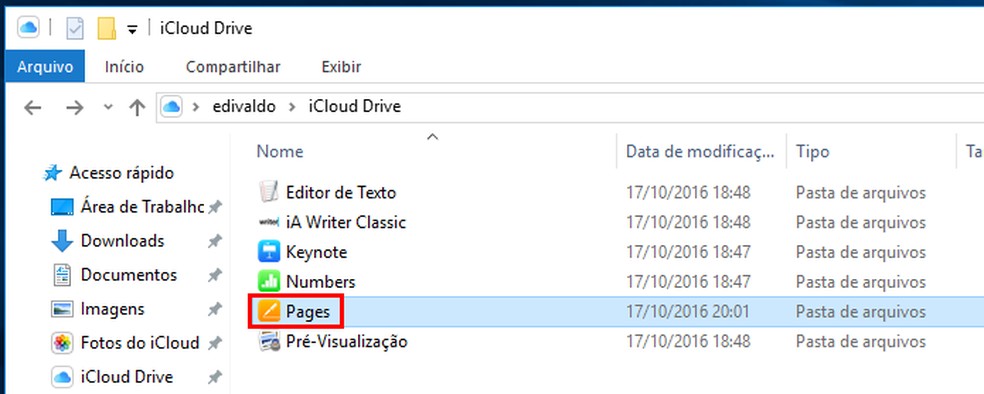Click pin icon next to Fotos do iCloud
This screenshot has width=984, height=394.
coord(215,344)
